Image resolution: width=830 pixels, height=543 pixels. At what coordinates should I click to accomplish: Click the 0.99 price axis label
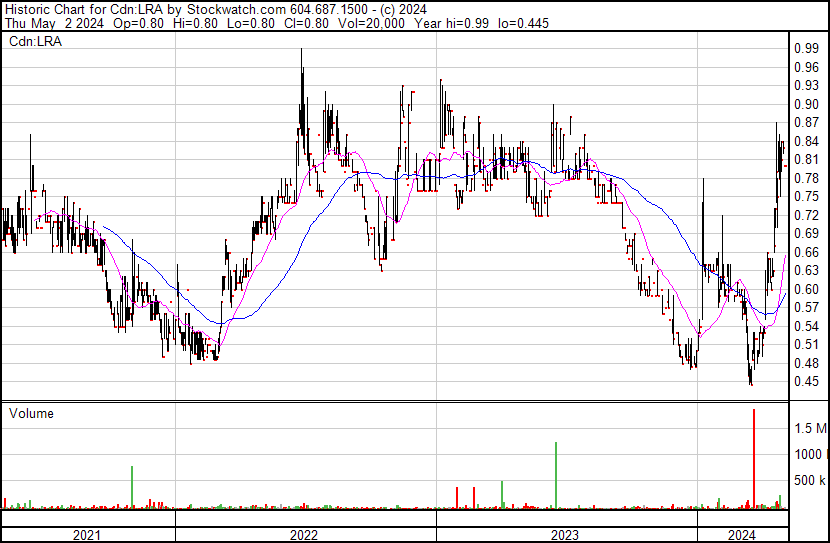tap(806, 48)
